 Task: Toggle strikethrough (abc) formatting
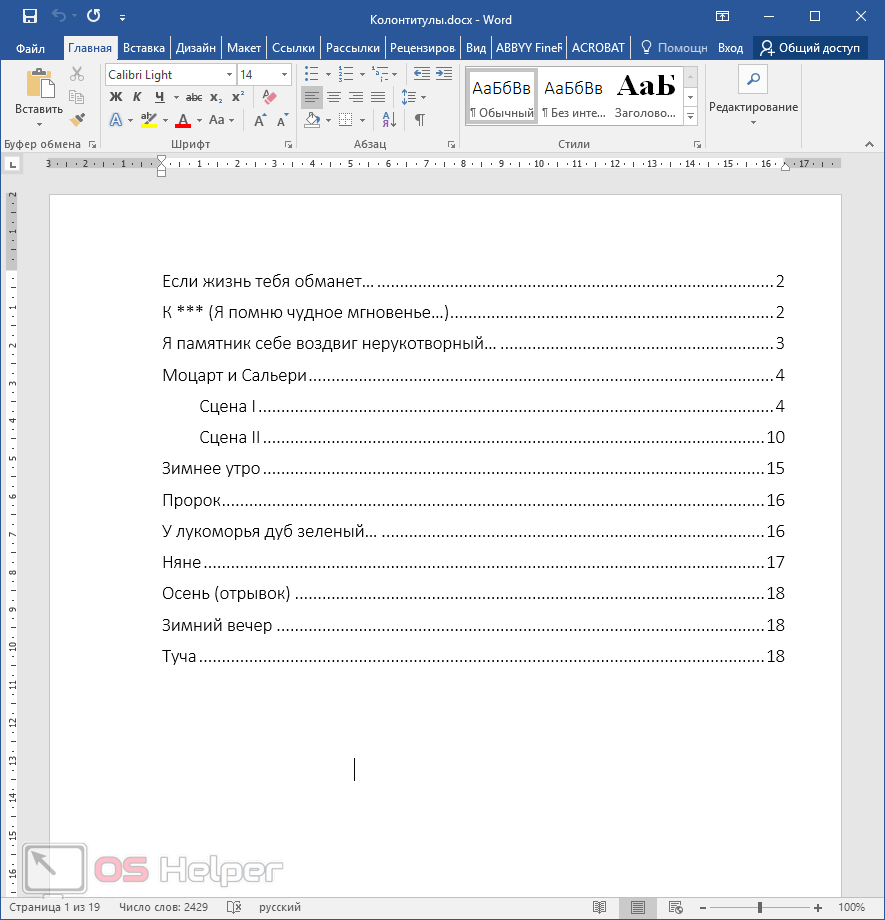(x=194, y=97)
